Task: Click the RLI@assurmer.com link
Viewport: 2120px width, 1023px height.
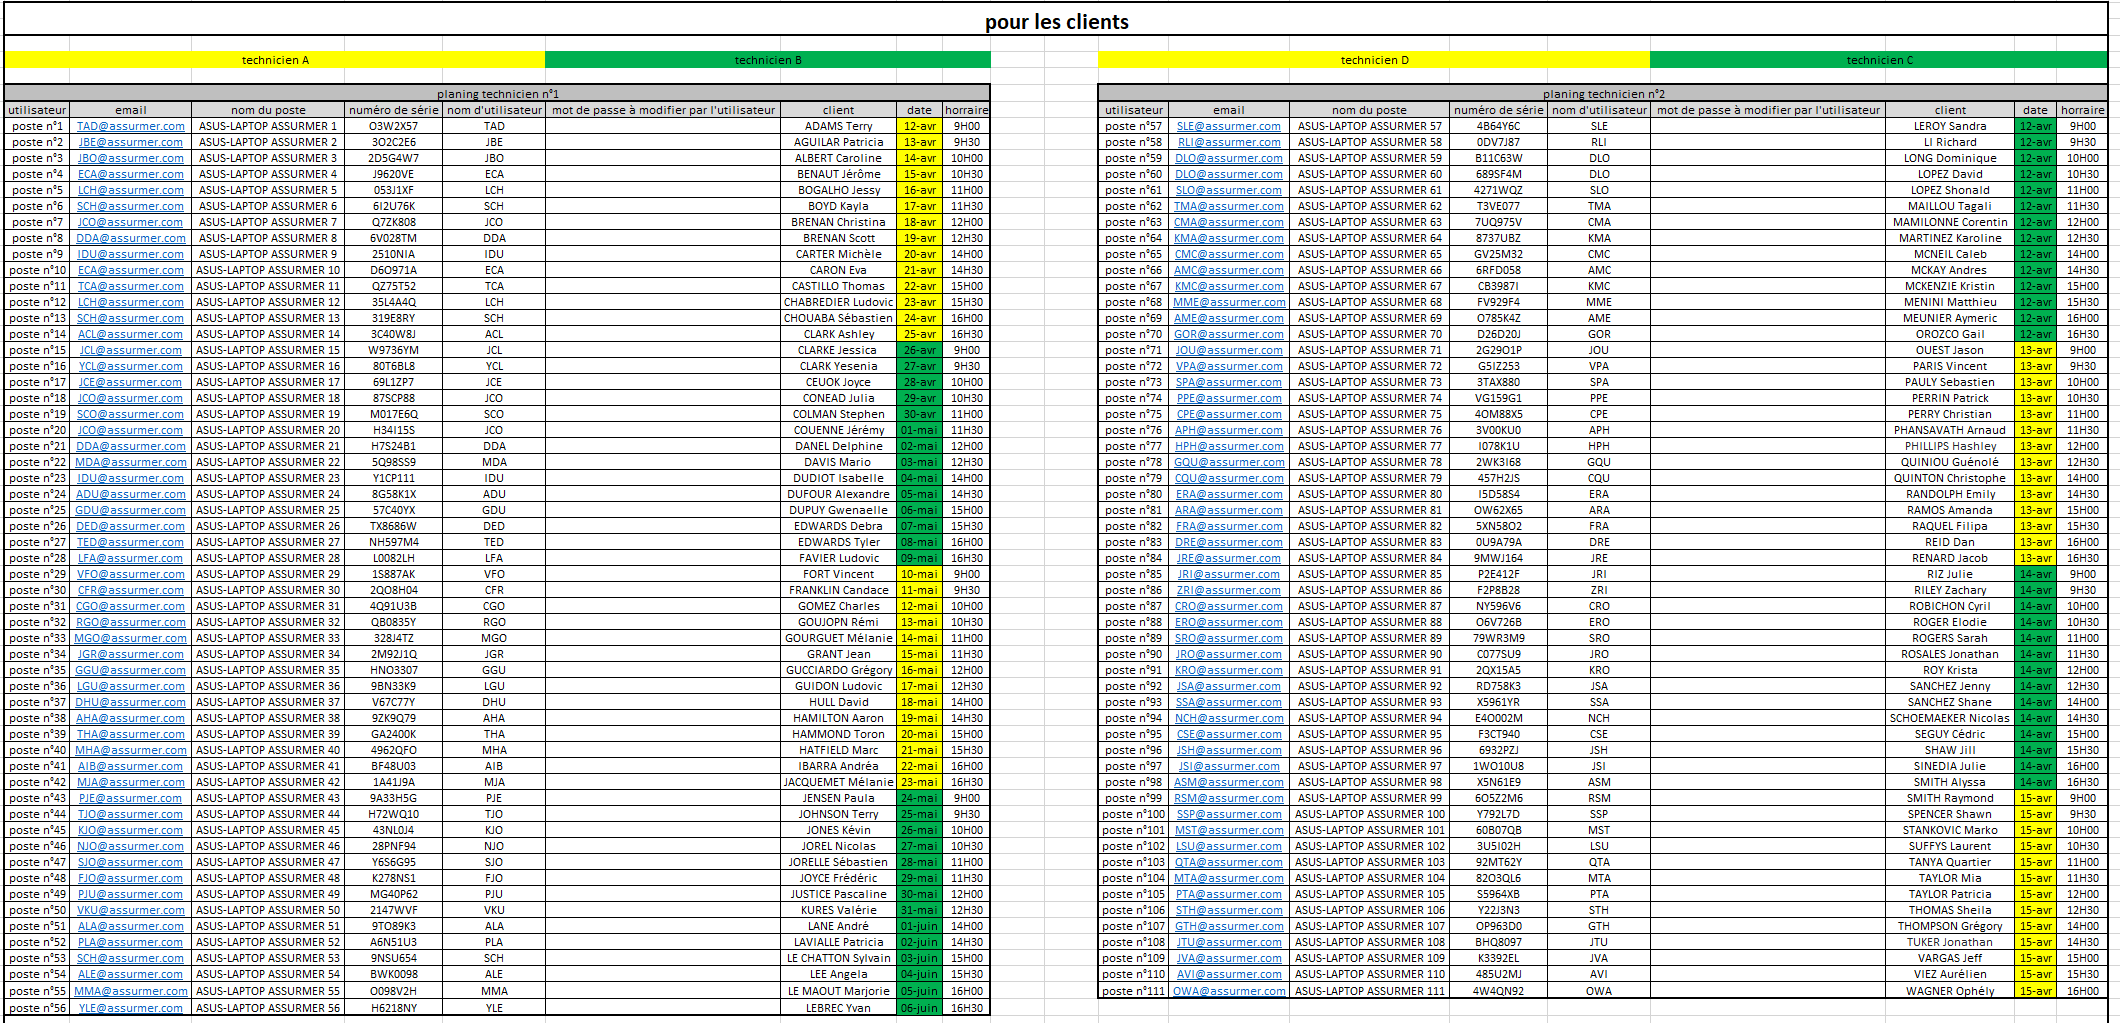Action: (x=1229, y=142)
